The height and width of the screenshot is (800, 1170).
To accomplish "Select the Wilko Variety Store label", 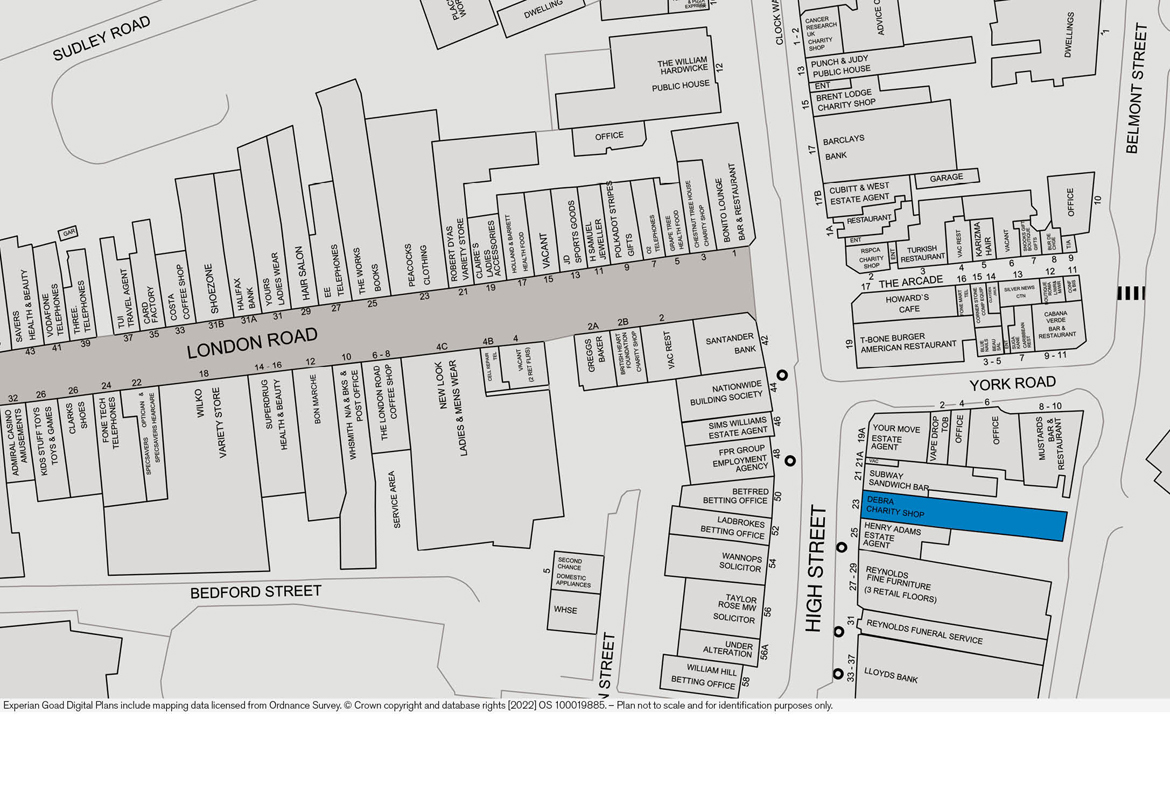I will point(210,422).
